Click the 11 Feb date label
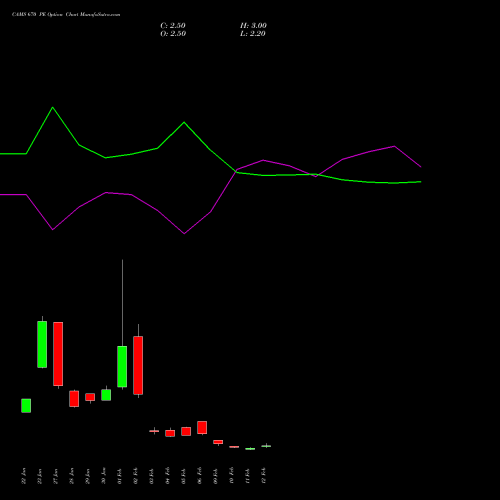The image size is (500, 500). (x=248, y=476)
